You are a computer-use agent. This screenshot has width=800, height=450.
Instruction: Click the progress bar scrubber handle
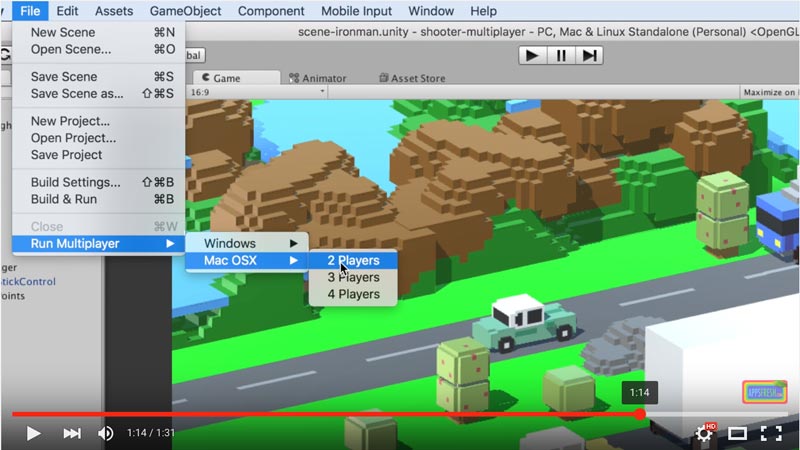640,414
